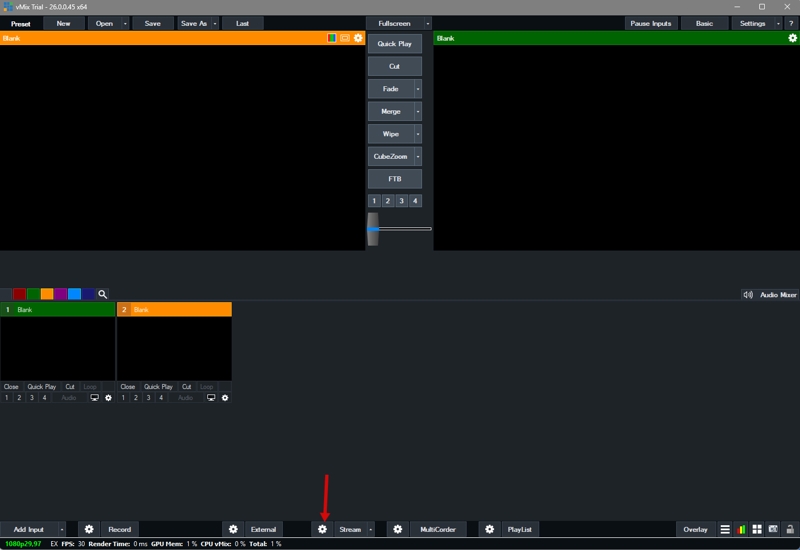
Task: Click the Cut transition button
Action: [x=394, y=66]
